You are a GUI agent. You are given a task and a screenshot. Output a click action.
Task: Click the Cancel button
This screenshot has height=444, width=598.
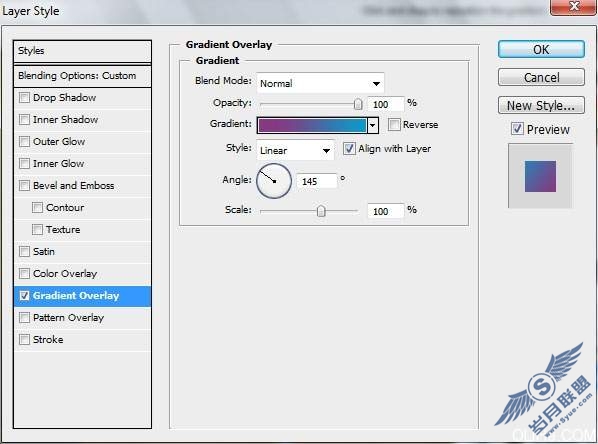coord(541,77)
